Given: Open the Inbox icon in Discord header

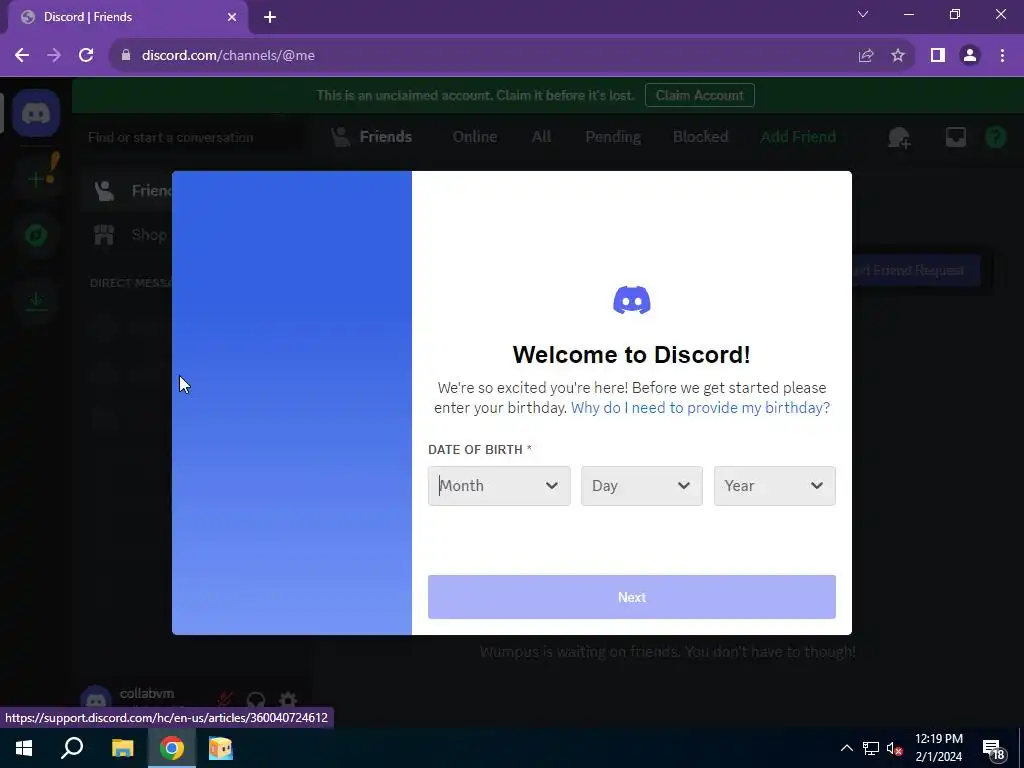Looking at the screenshot, I should click(955, 137).
